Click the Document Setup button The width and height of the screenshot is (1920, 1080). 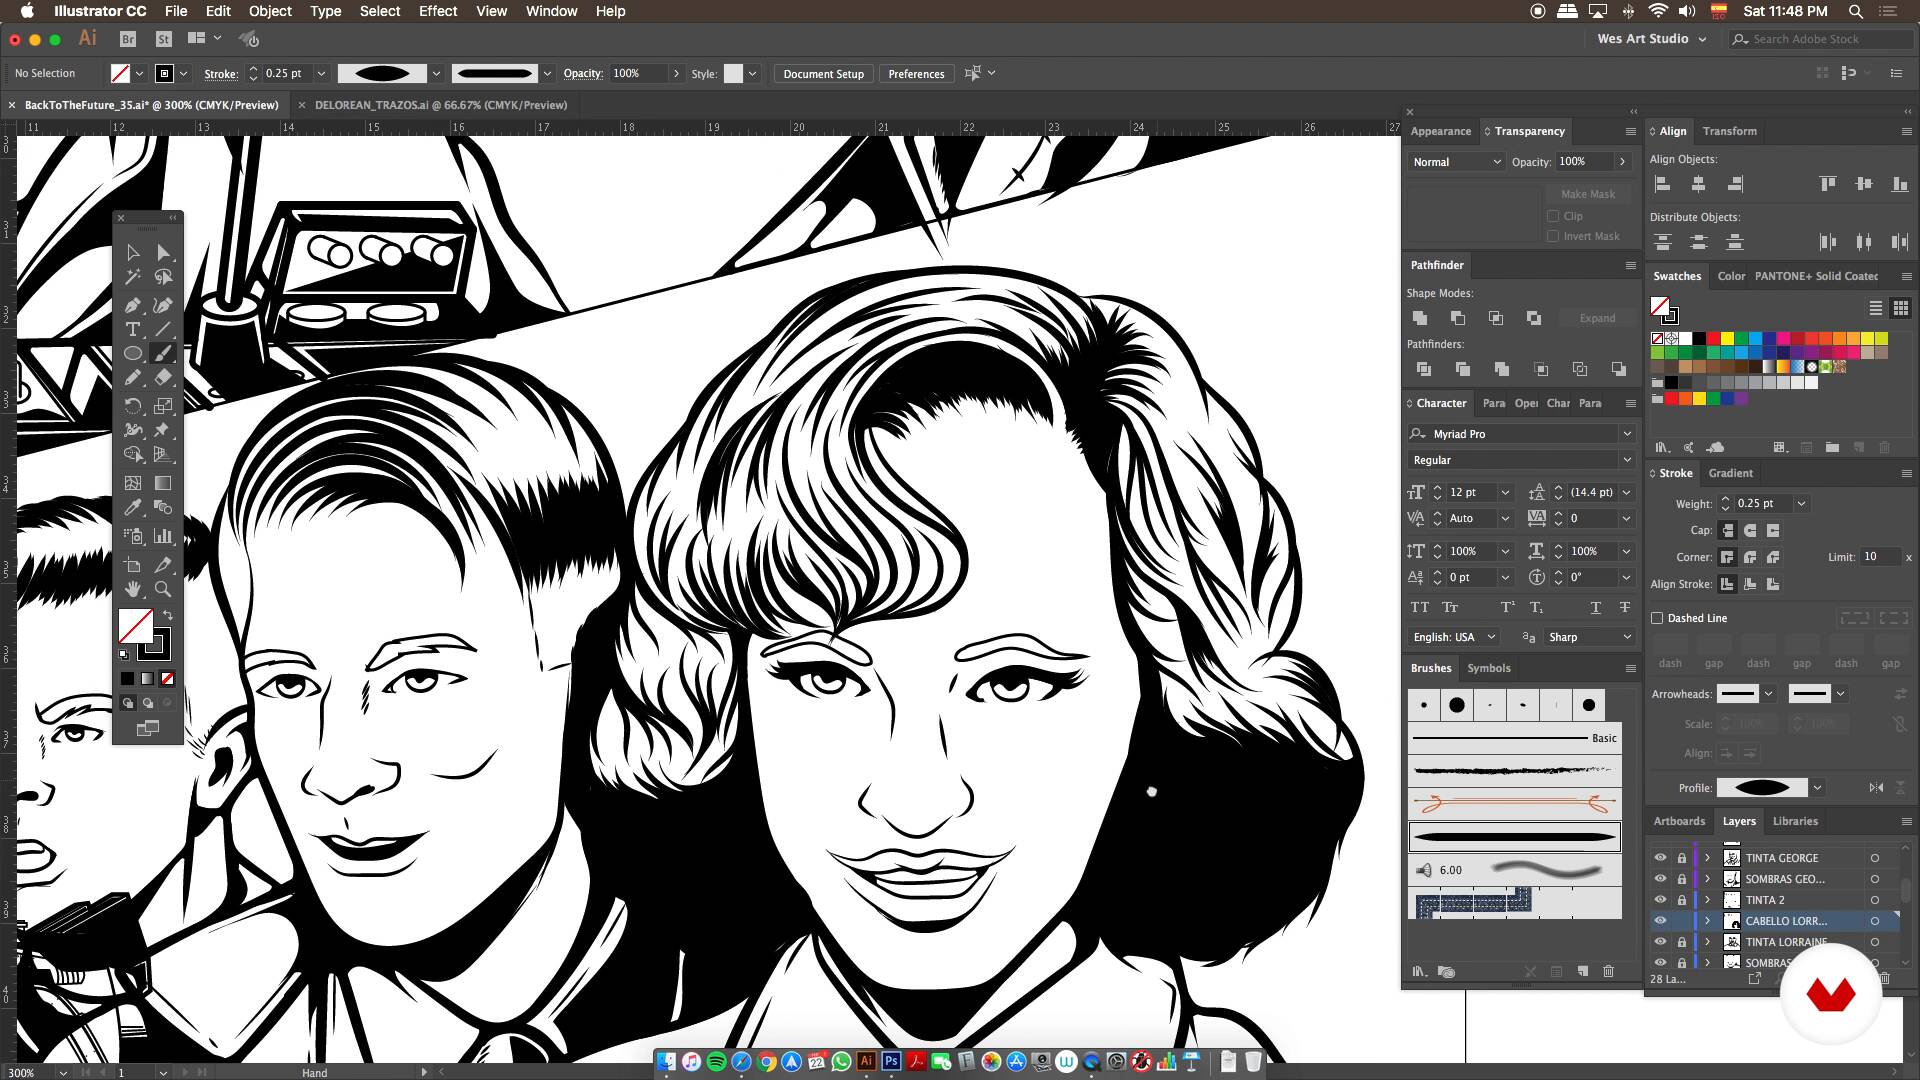click(823, 74)
